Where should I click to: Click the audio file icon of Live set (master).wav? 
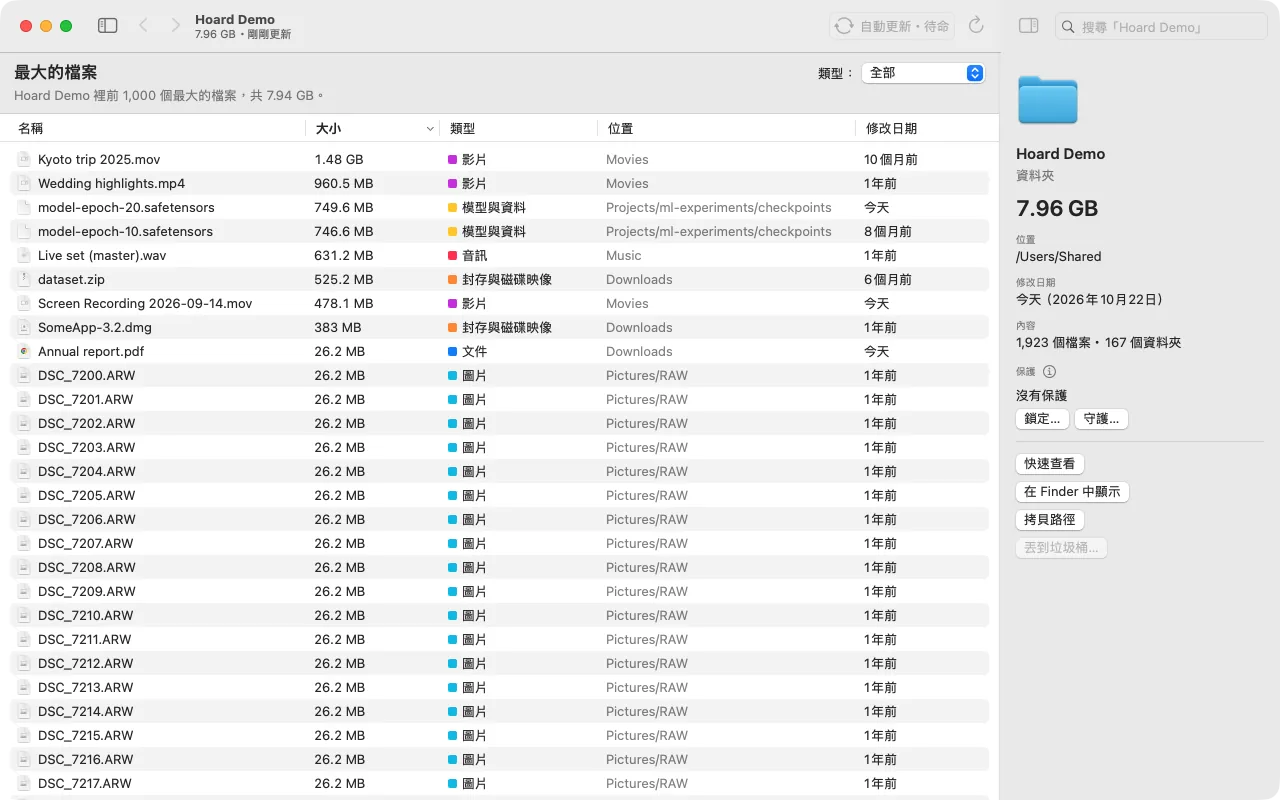pos(24,255)
